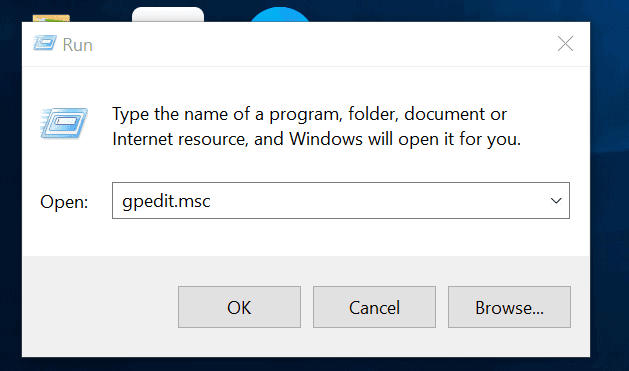
Task: Click the large Run program icon beside description
Action: click(64, 123)
